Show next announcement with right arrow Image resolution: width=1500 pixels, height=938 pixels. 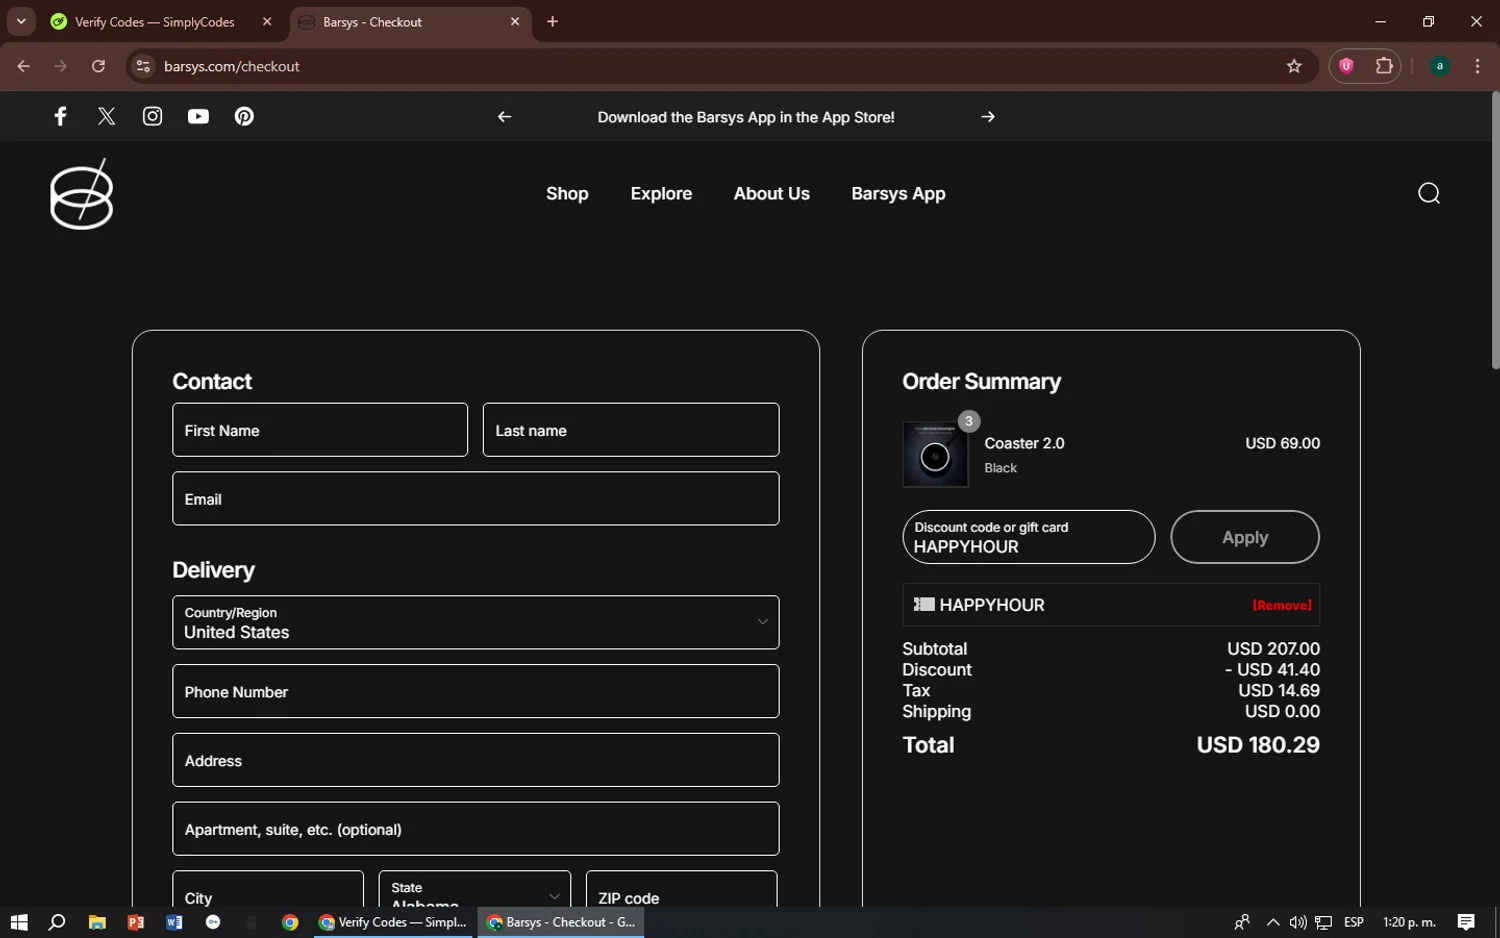pyautogui.click(x=988, y=117)
